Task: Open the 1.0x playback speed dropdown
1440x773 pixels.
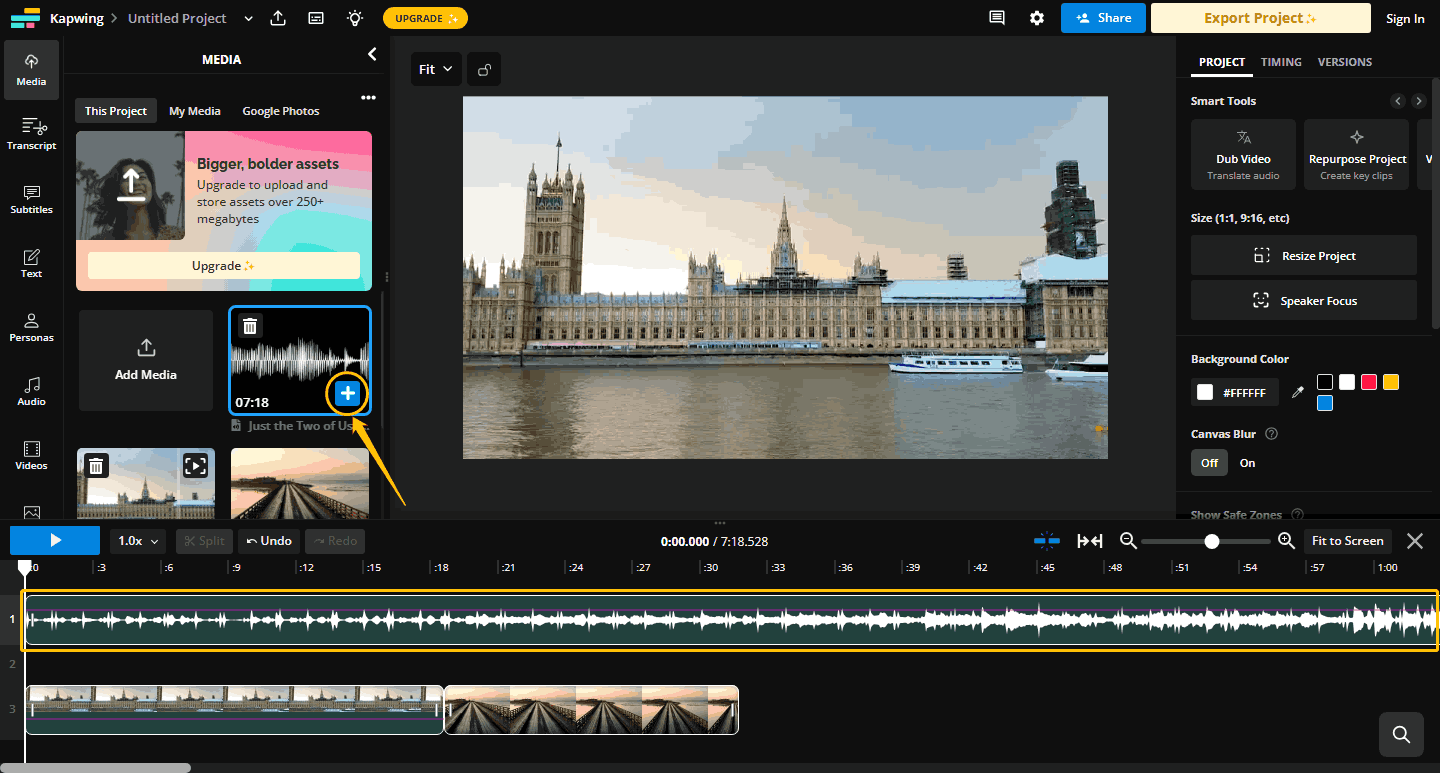Action: coord(138,541)
